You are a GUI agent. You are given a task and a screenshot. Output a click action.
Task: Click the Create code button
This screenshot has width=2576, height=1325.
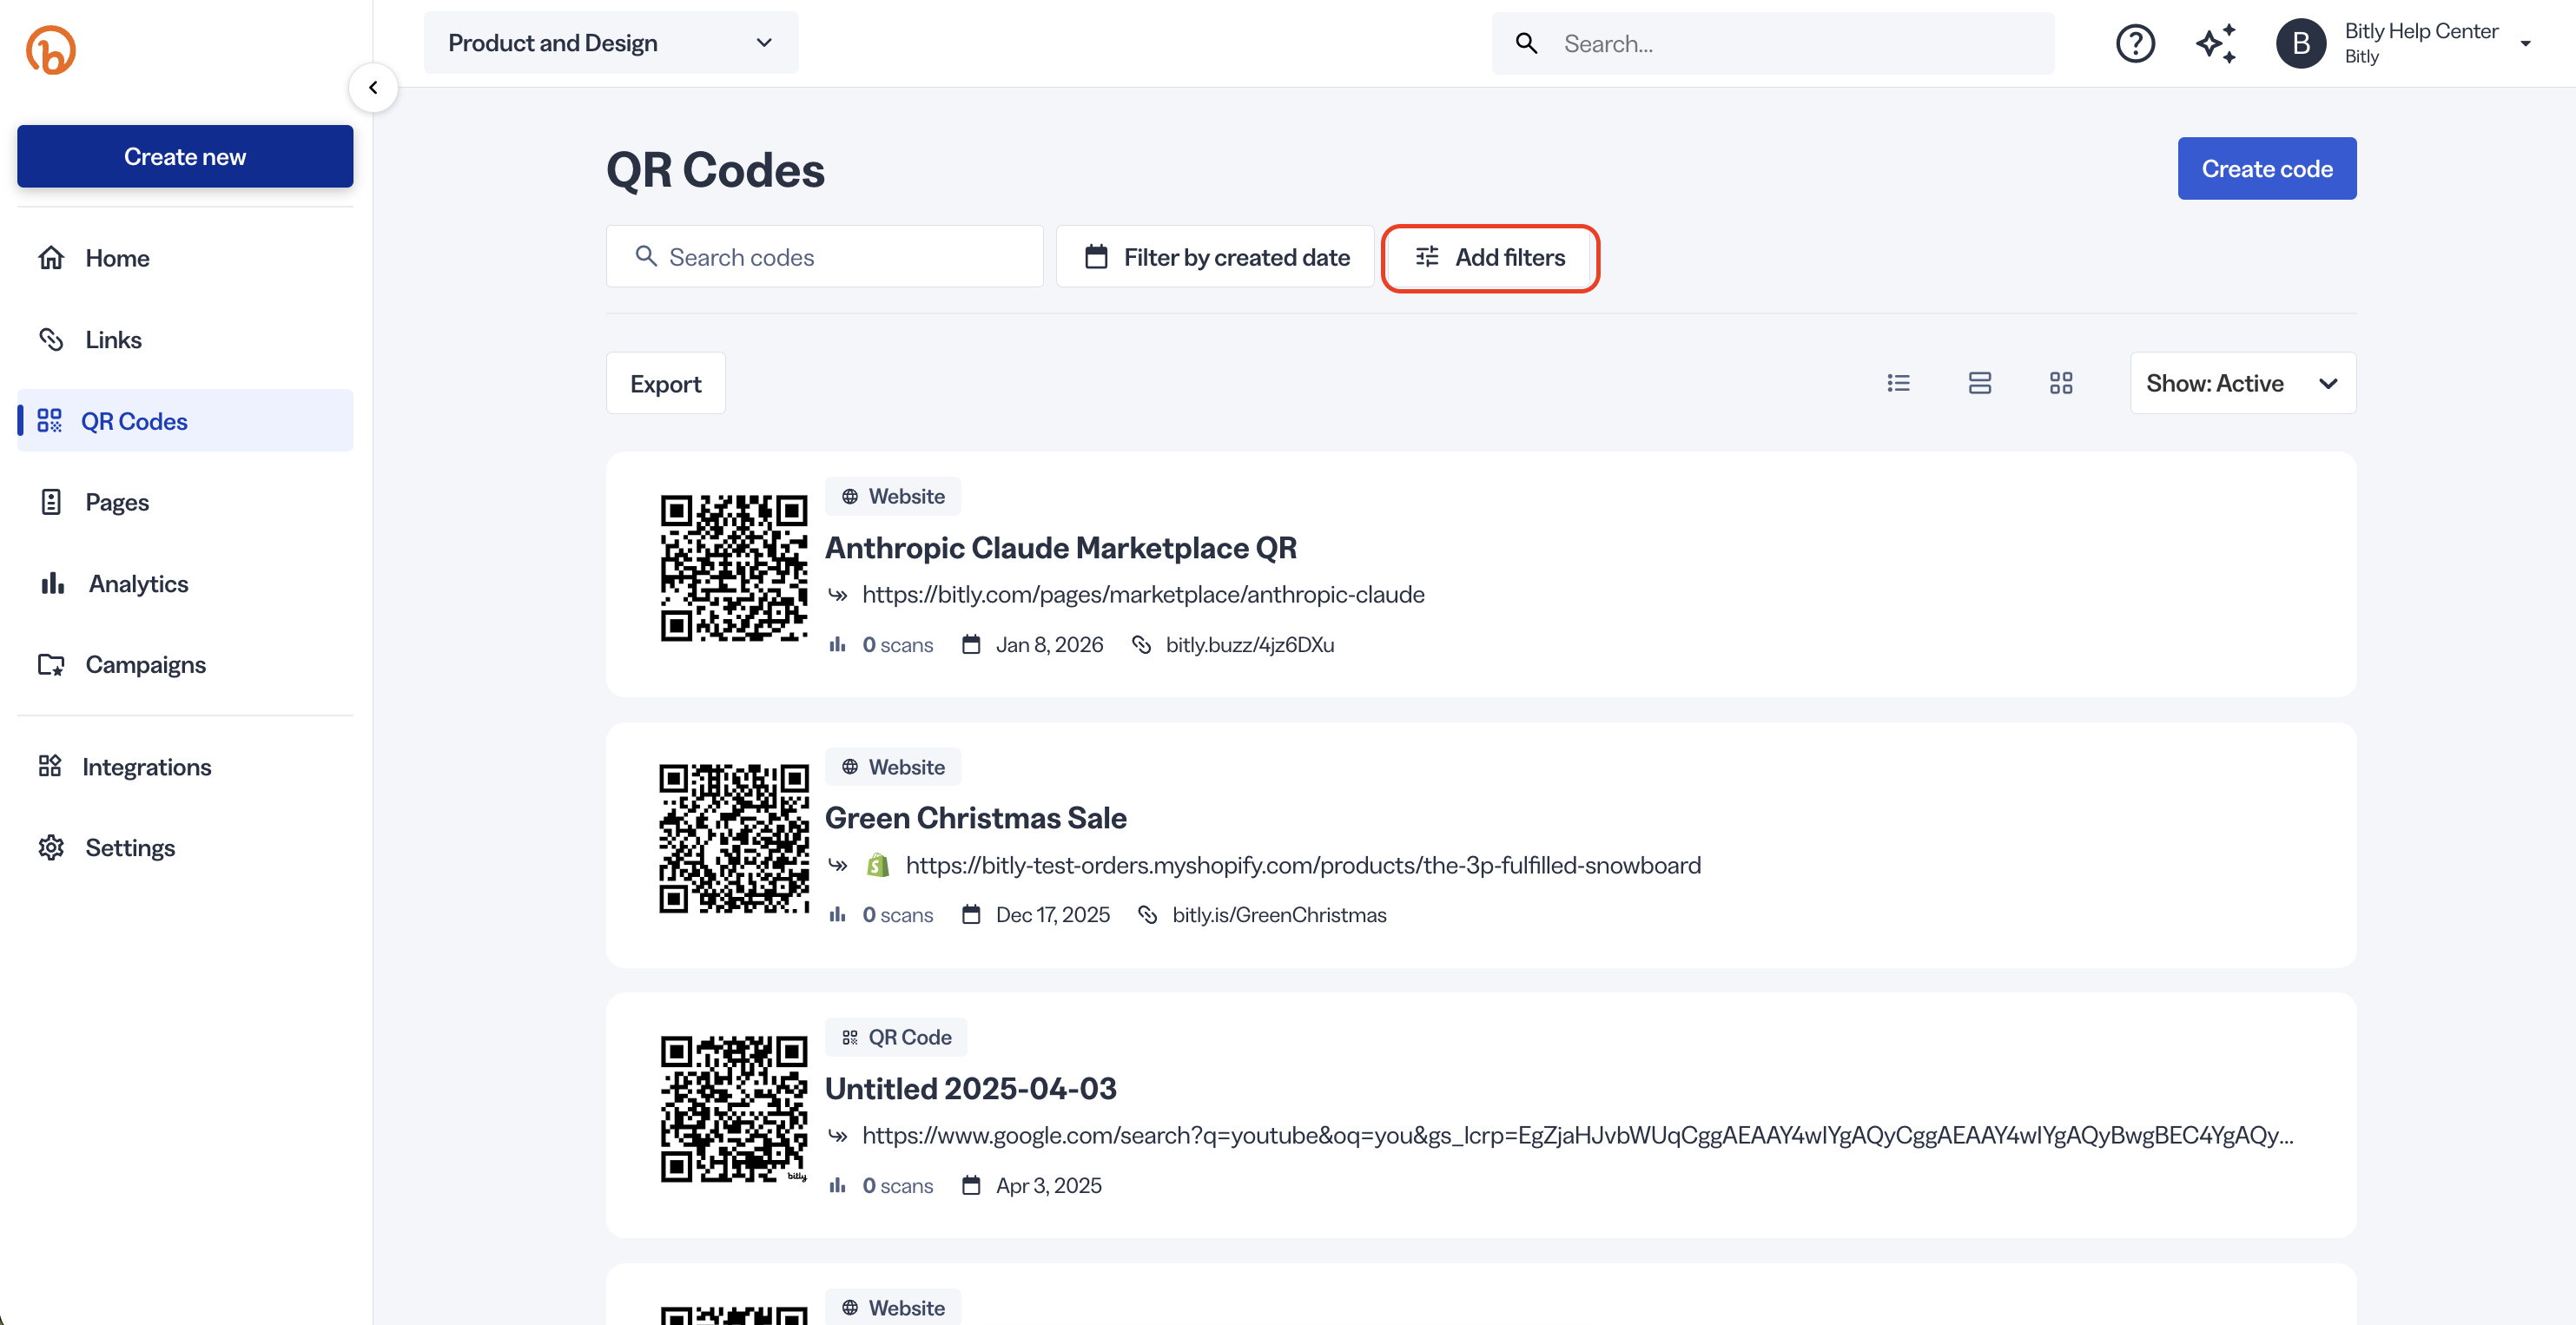2266,168
